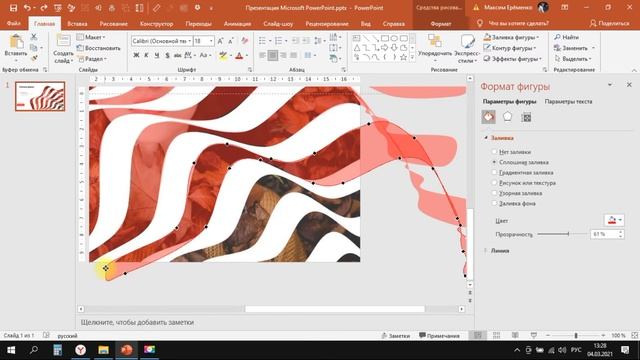Center align the text
This screenshot has width=640, height=360.
(273, 55)
